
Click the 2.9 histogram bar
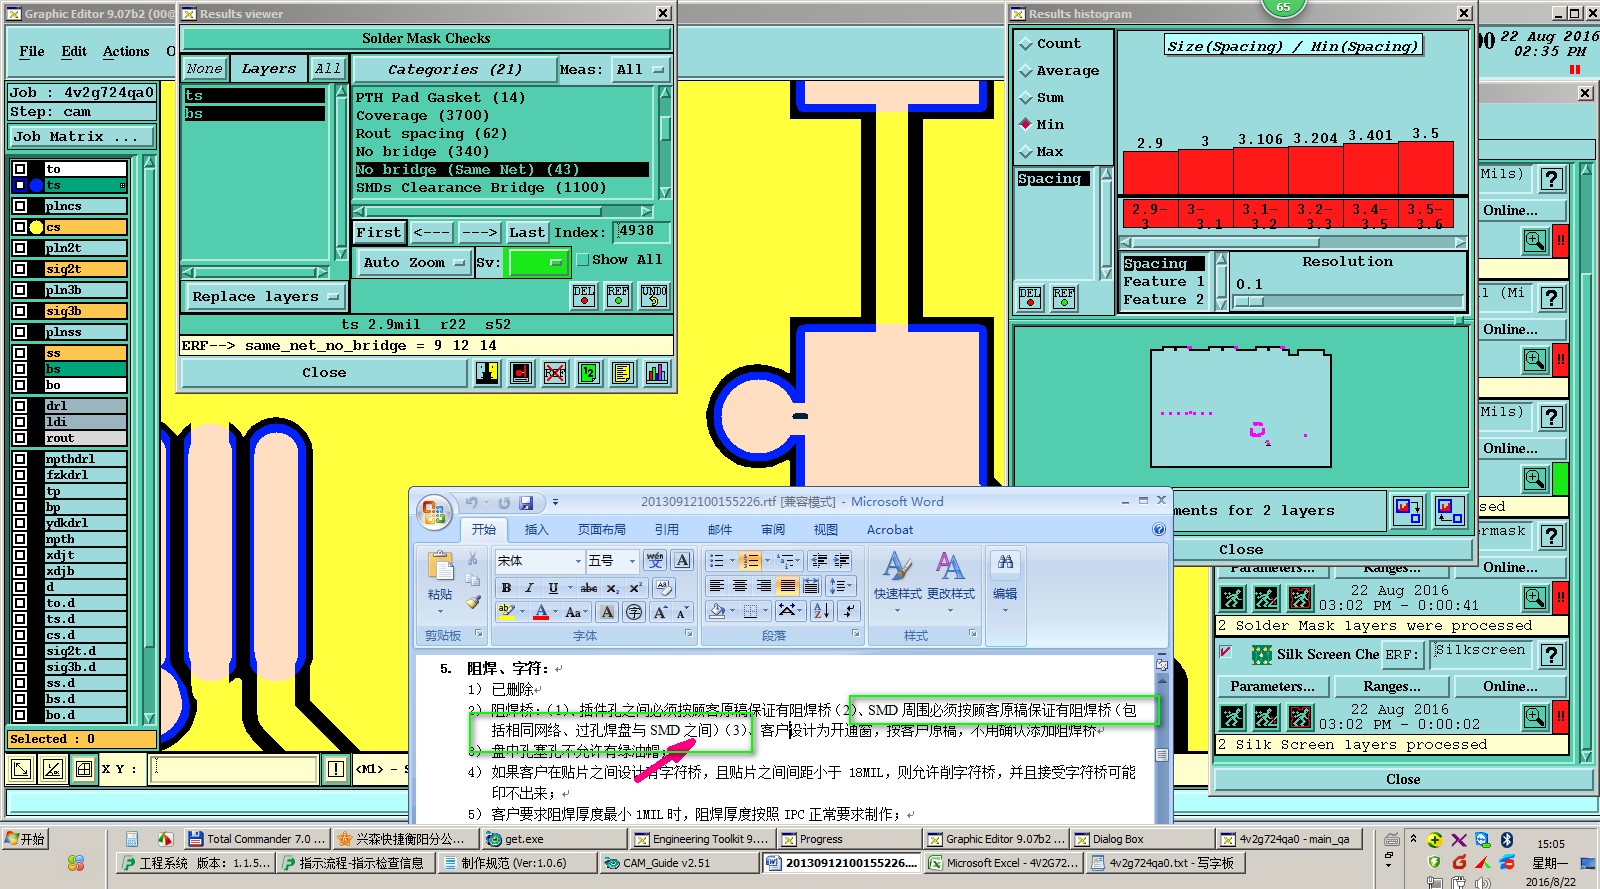1150,172
